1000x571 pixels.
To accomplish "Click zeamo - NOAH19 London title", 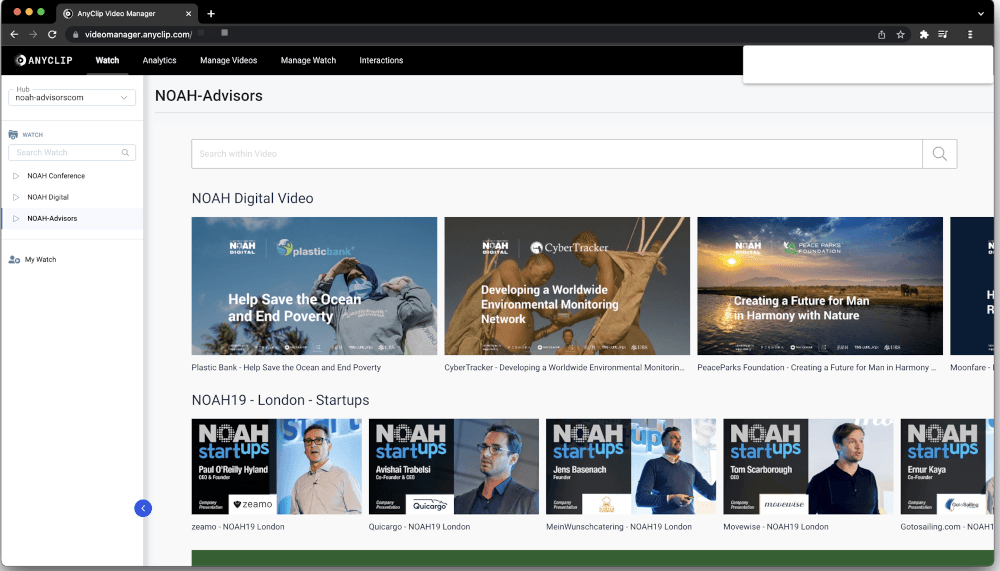I will click(238, 527).
